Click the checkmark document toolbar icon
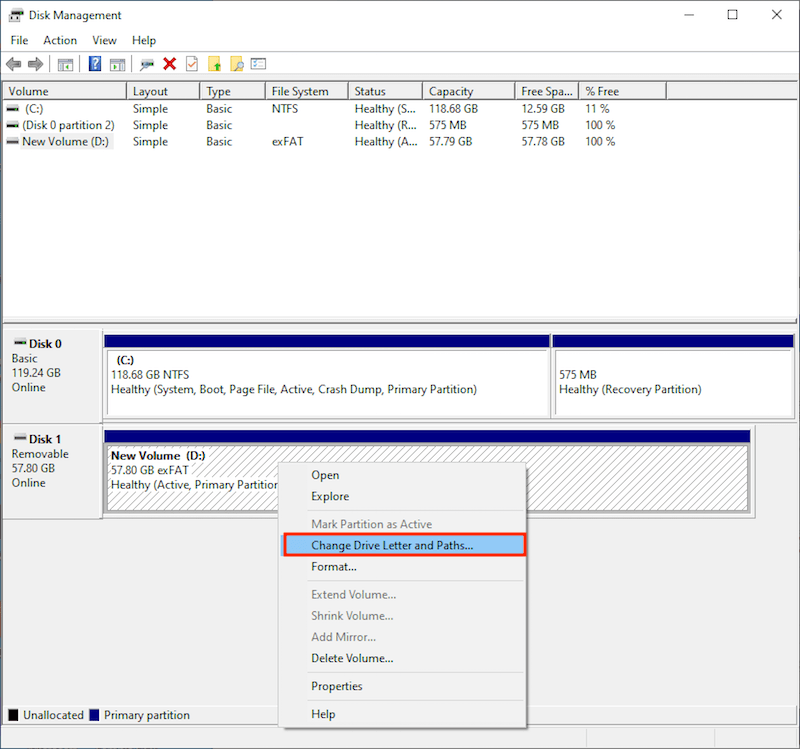 click(191, 63)
